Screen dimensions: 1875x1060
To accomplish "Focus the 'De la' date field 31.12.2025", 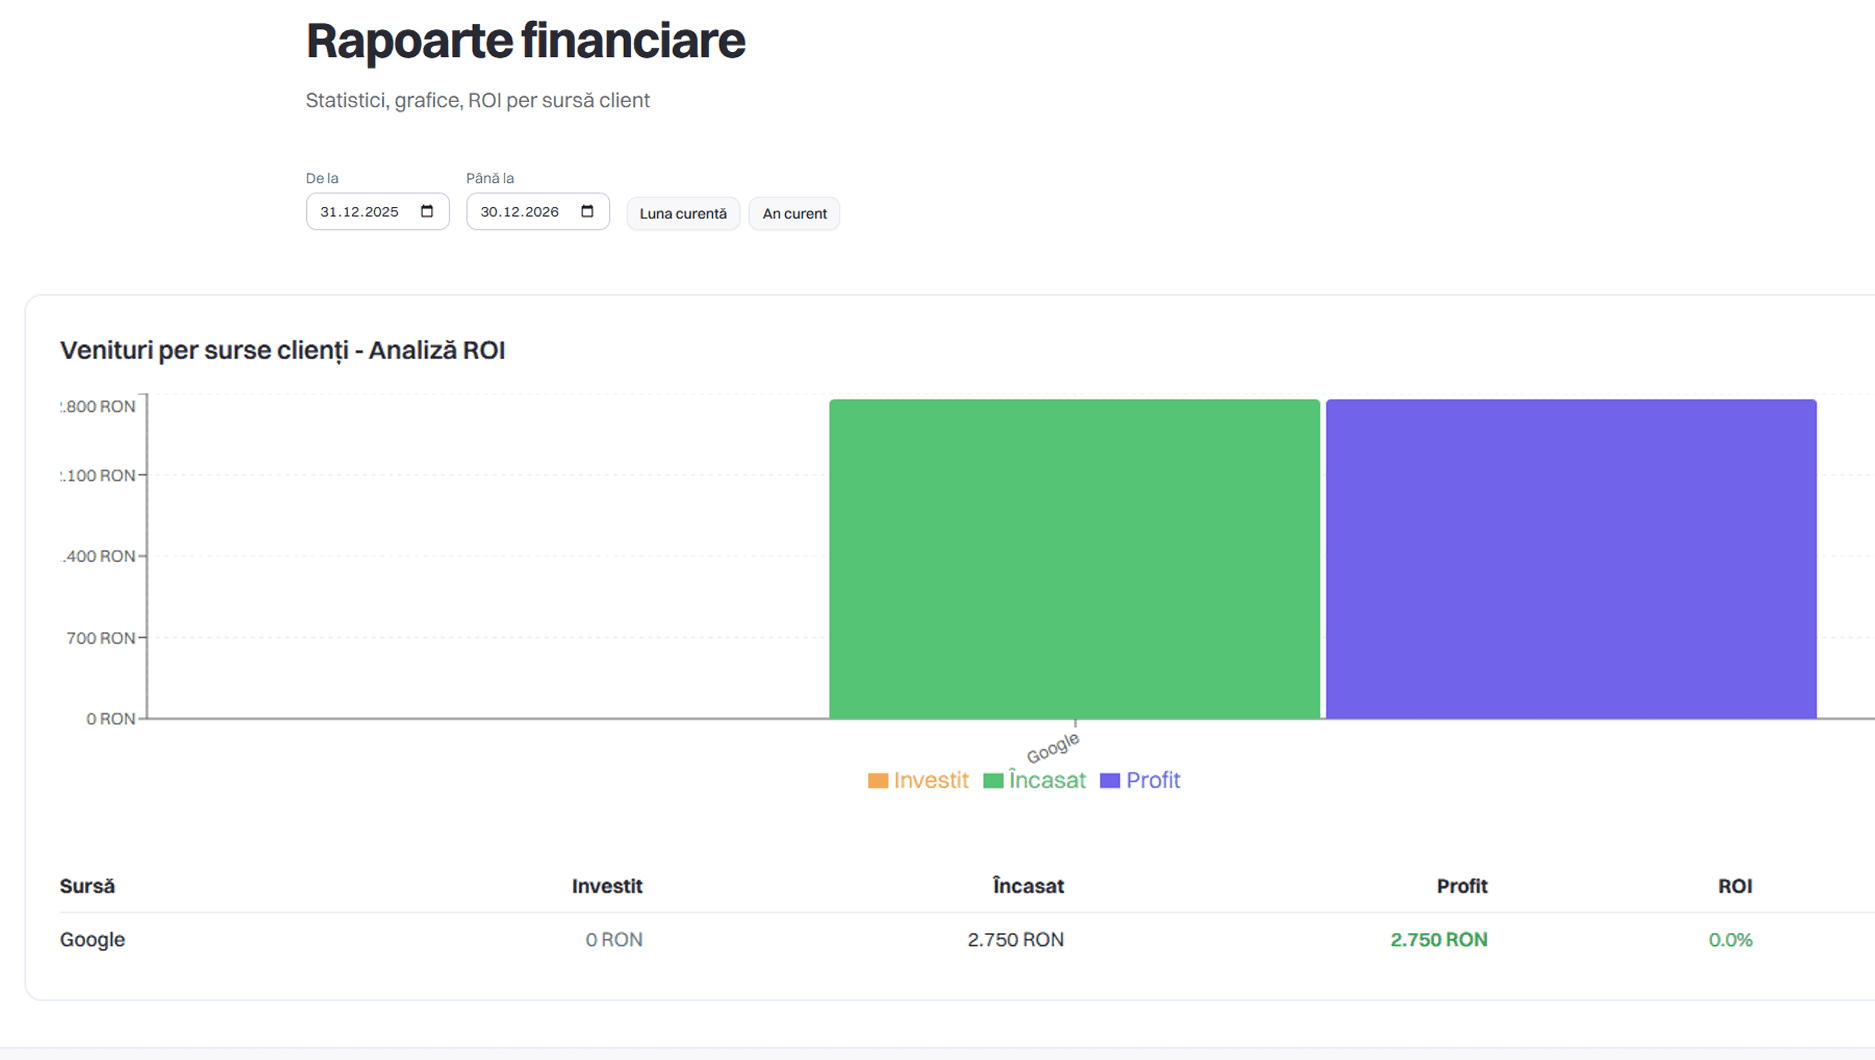I will click(360, 212).
